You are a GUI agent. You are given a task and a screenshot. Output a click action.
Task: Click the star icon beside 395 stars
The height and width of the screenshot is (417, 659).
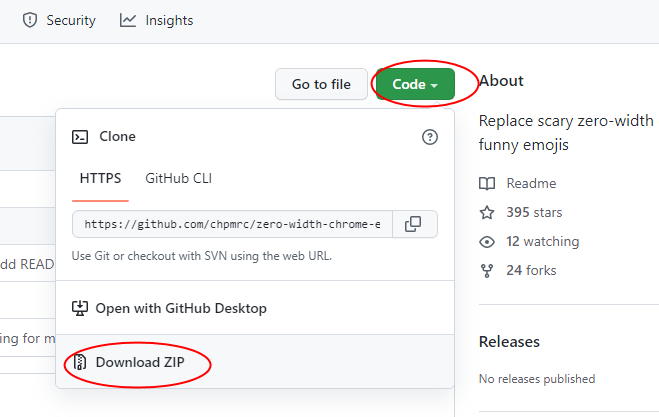(x=487, y=212)
